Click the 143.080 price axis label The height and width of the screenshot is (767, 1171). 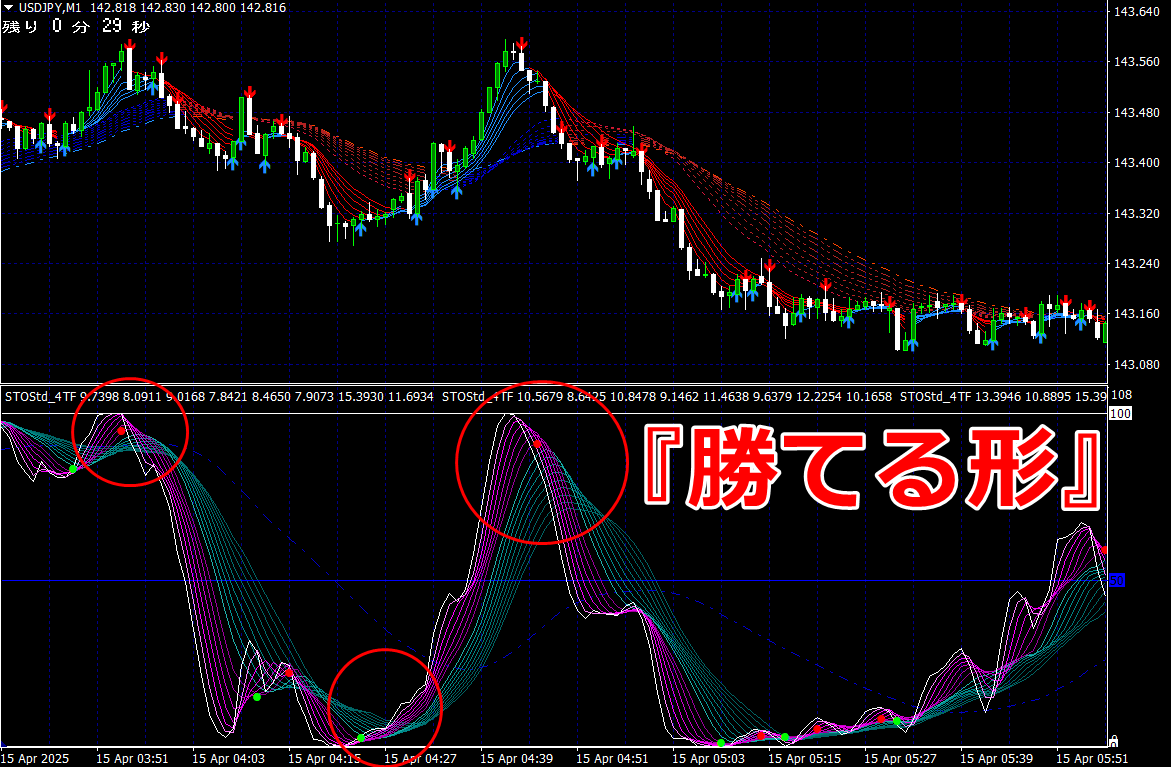tap(1137, 364)
